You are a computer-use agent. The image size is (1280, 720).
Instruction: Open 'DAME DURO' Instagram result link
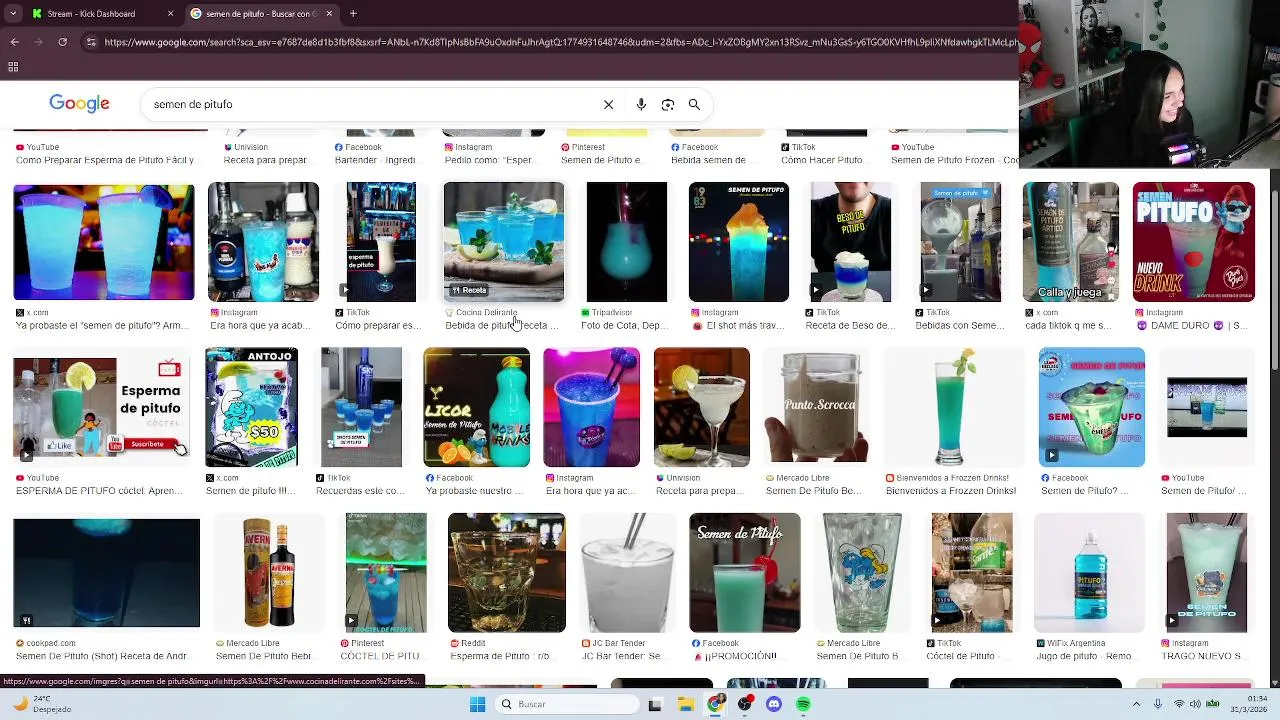(x=1191, y=326)
